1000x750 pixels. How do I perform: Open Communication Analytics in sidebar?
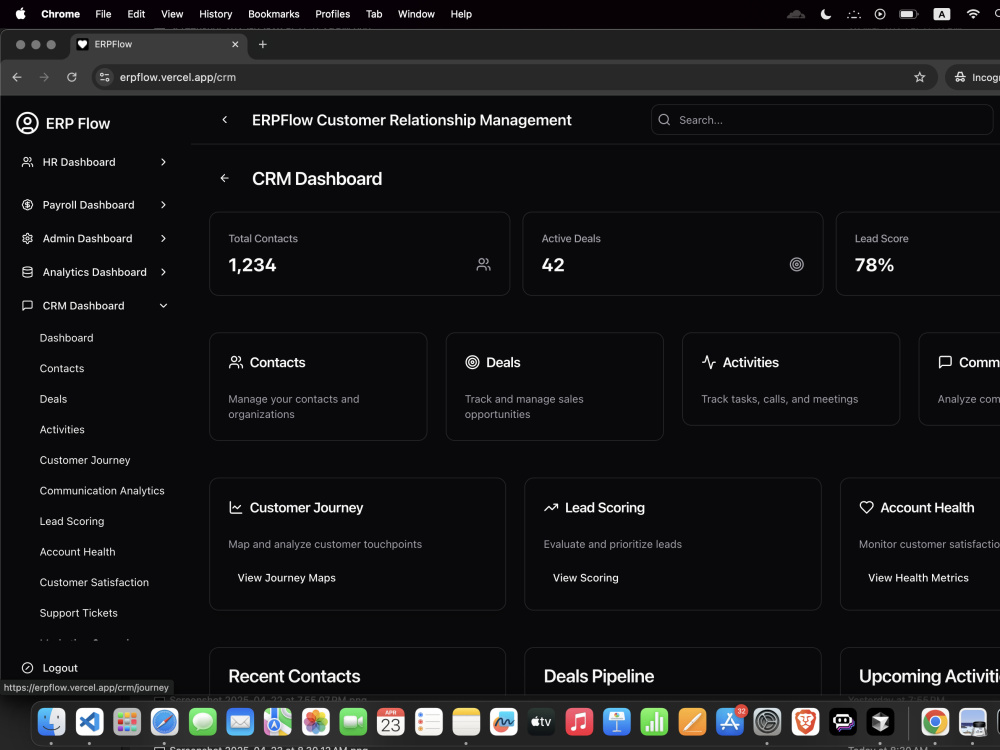(102, 491)
